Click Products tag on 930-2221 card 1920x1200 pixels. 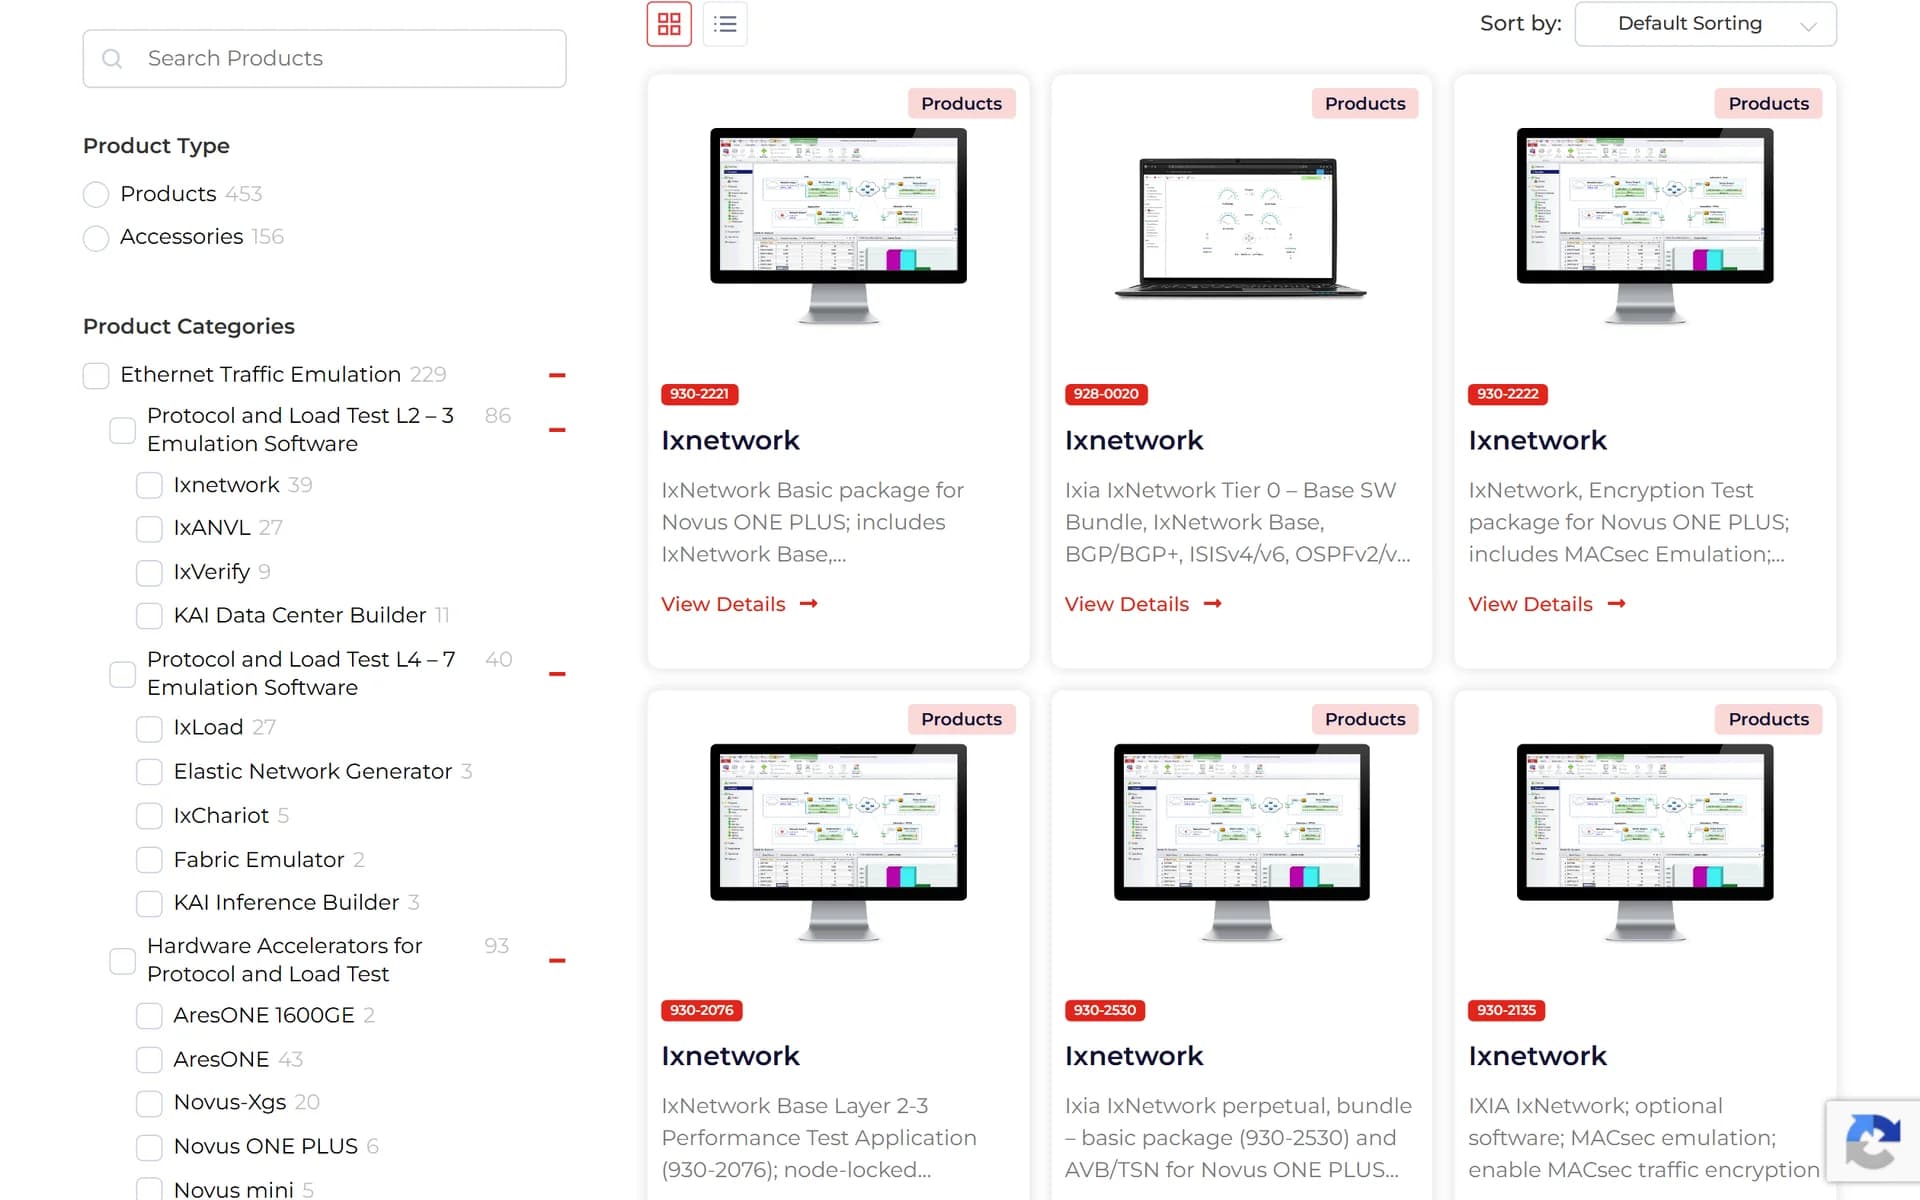point(962,103)
